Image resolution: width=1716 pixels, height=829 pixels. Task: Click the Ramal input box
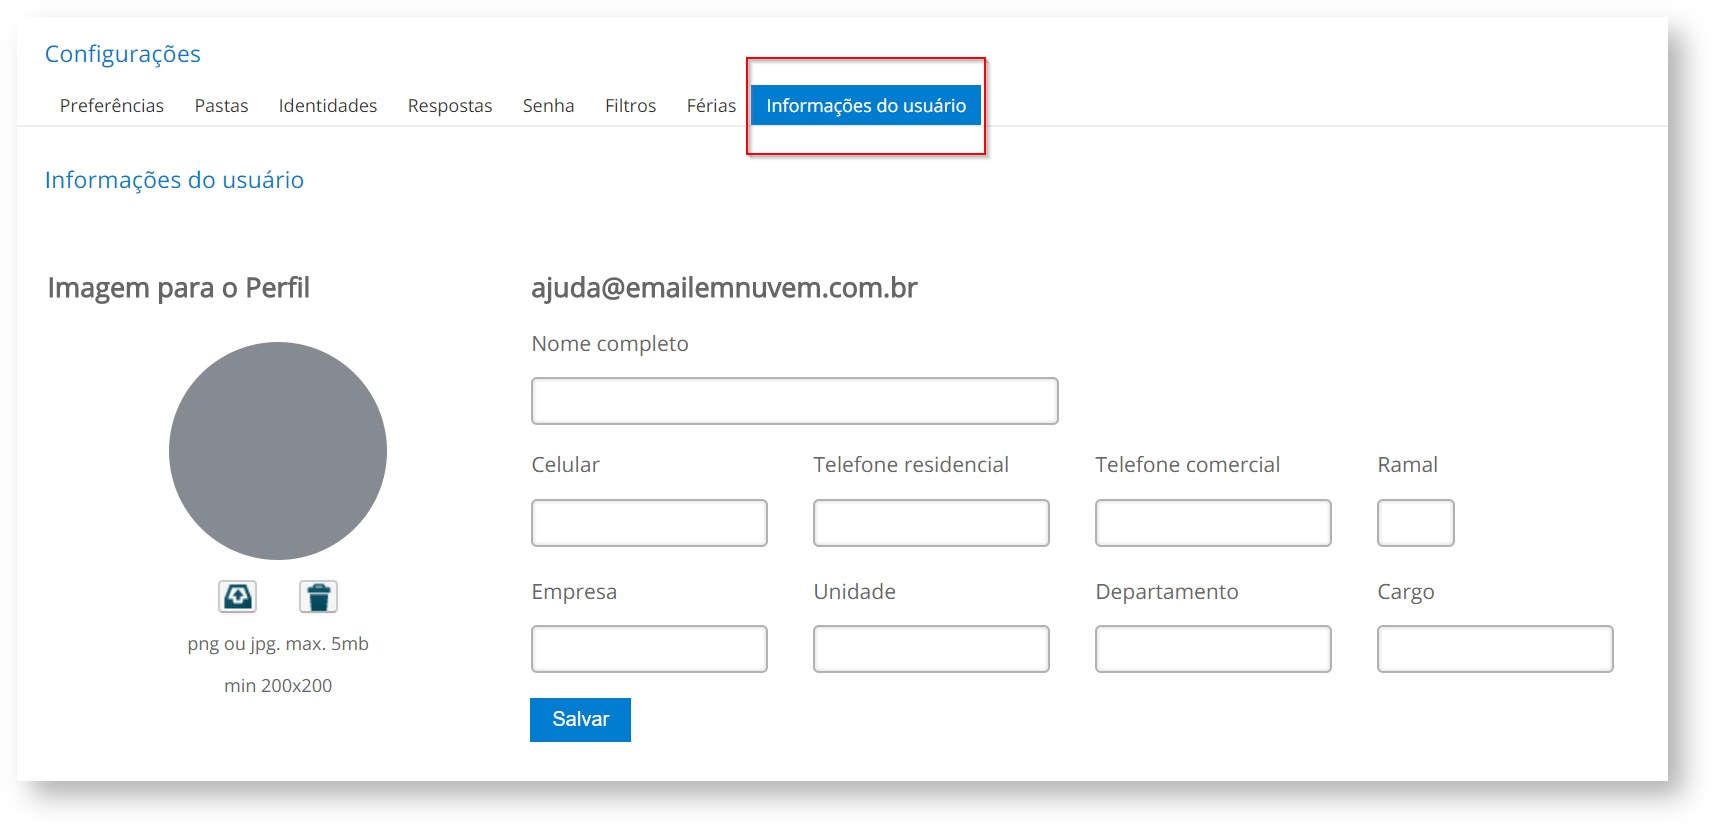coord(1415,523)
